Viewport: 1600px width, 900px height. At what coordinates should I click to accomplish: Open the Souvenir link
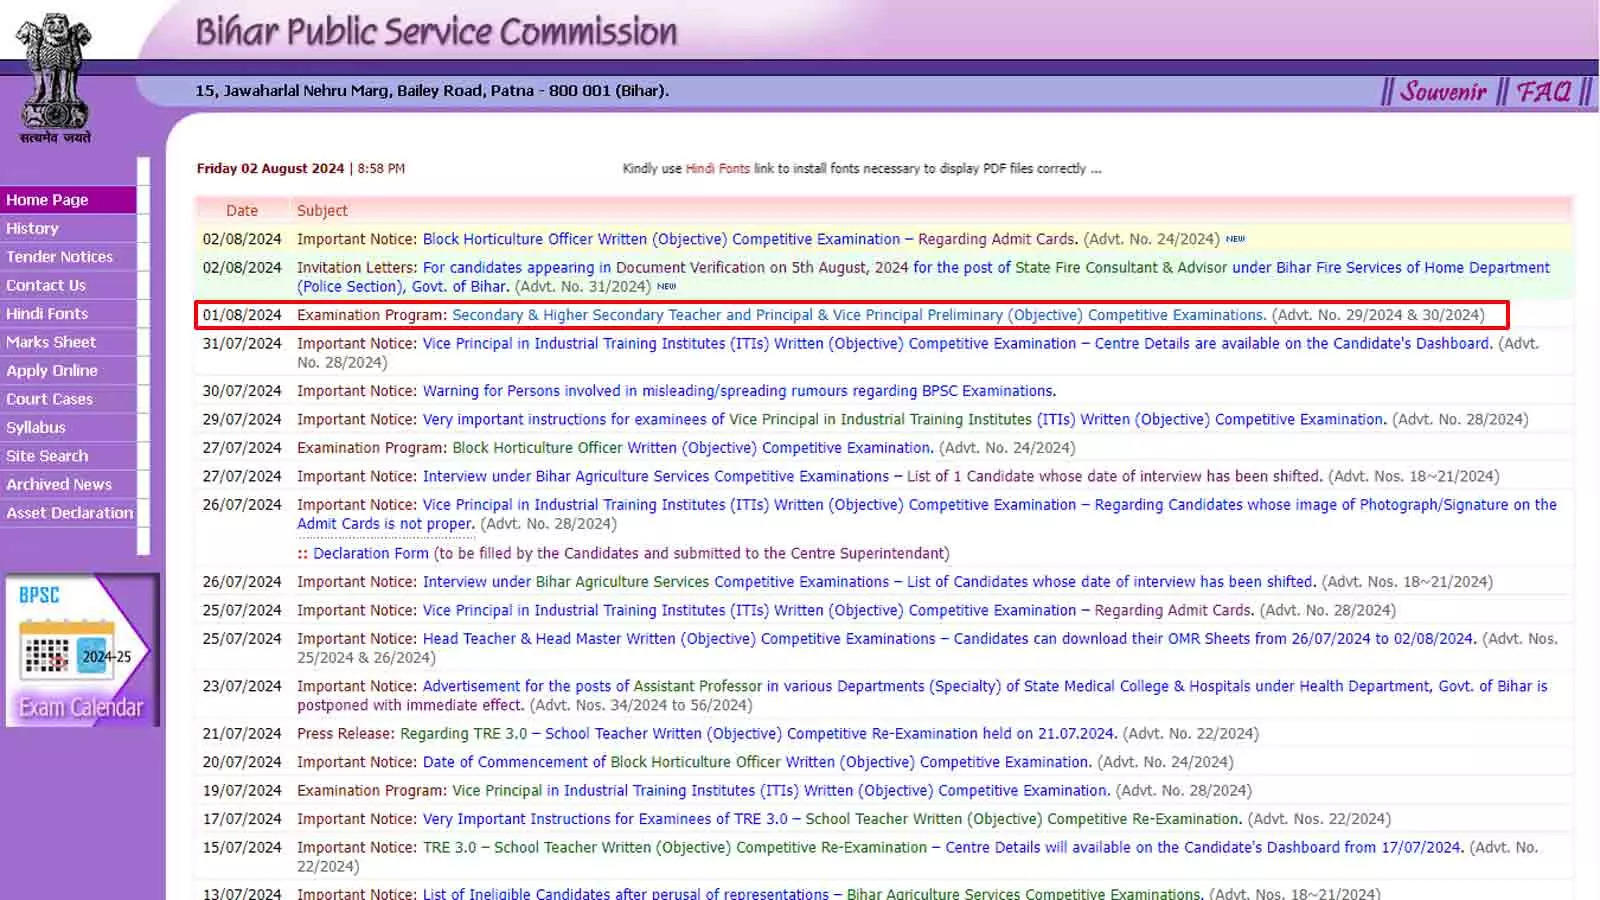1442,92
